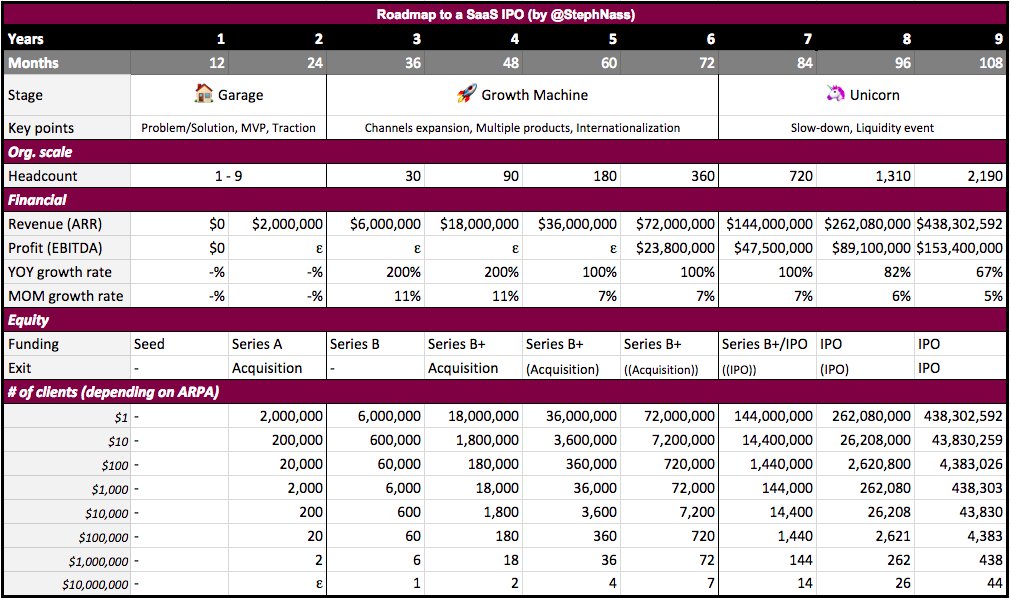Select the clients cell 4,383,026

click(960, 465)
